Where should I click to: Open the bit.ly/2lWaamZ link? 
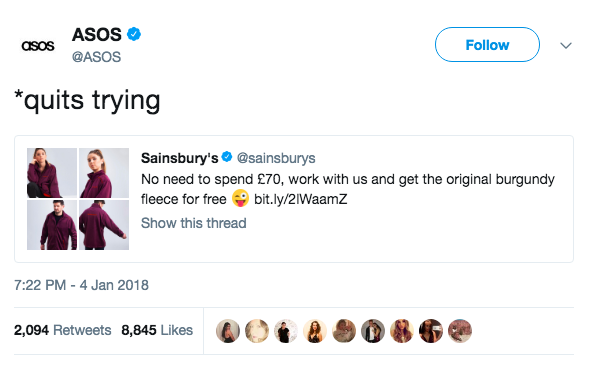coord(300,199)
